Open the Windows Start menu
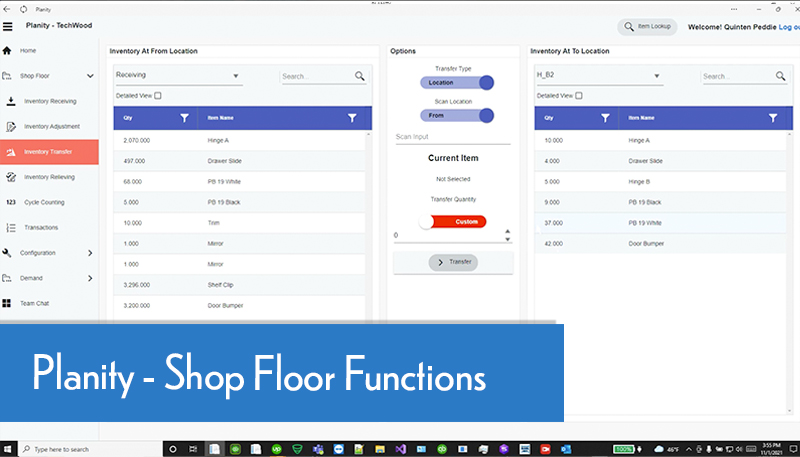Image resolution: width=800 pixels, height=457 pixels. point(8,449)
